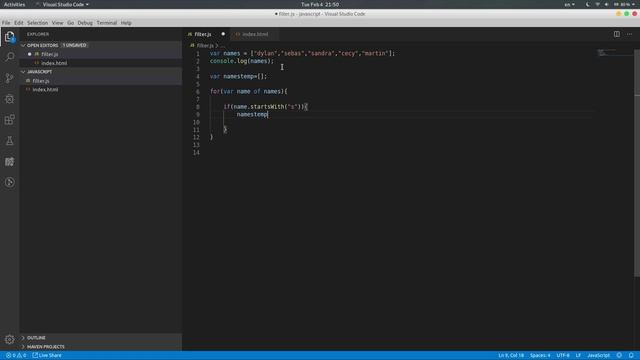The image size is (640, 360).
Task: Open the Selection menu
Action: 38,23
